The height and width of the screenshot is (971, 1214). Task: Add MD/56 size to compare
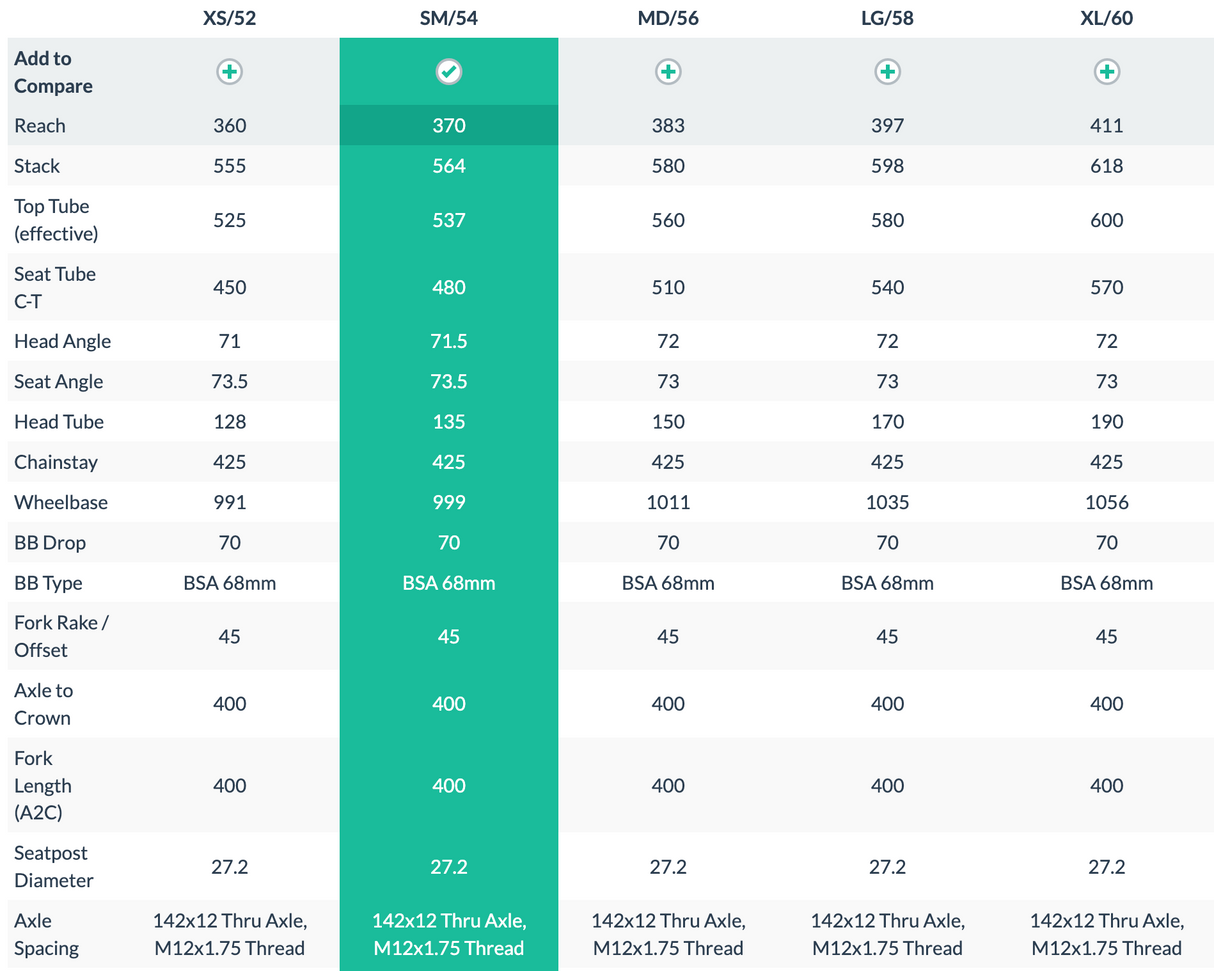pos(668,72)
